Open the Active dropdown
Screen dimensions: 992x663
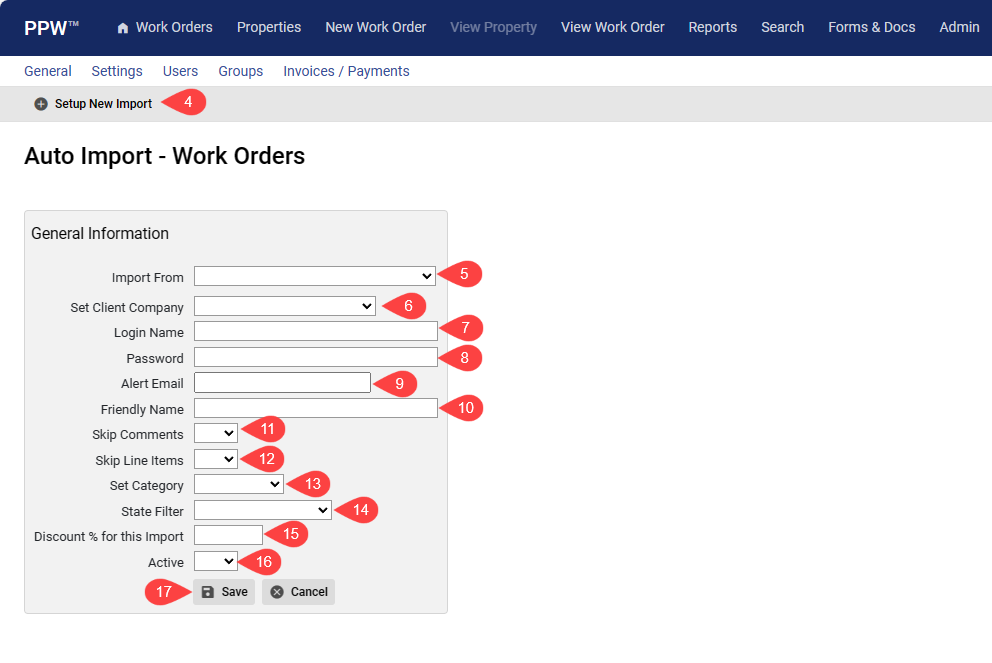pos(213,561)
